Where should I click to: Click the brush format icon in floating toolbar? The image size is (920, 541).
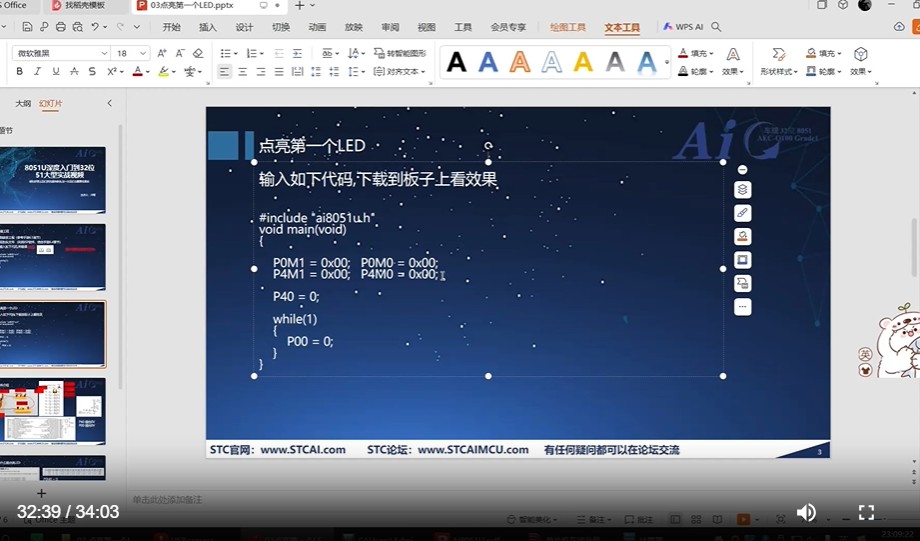pos(742,213)
